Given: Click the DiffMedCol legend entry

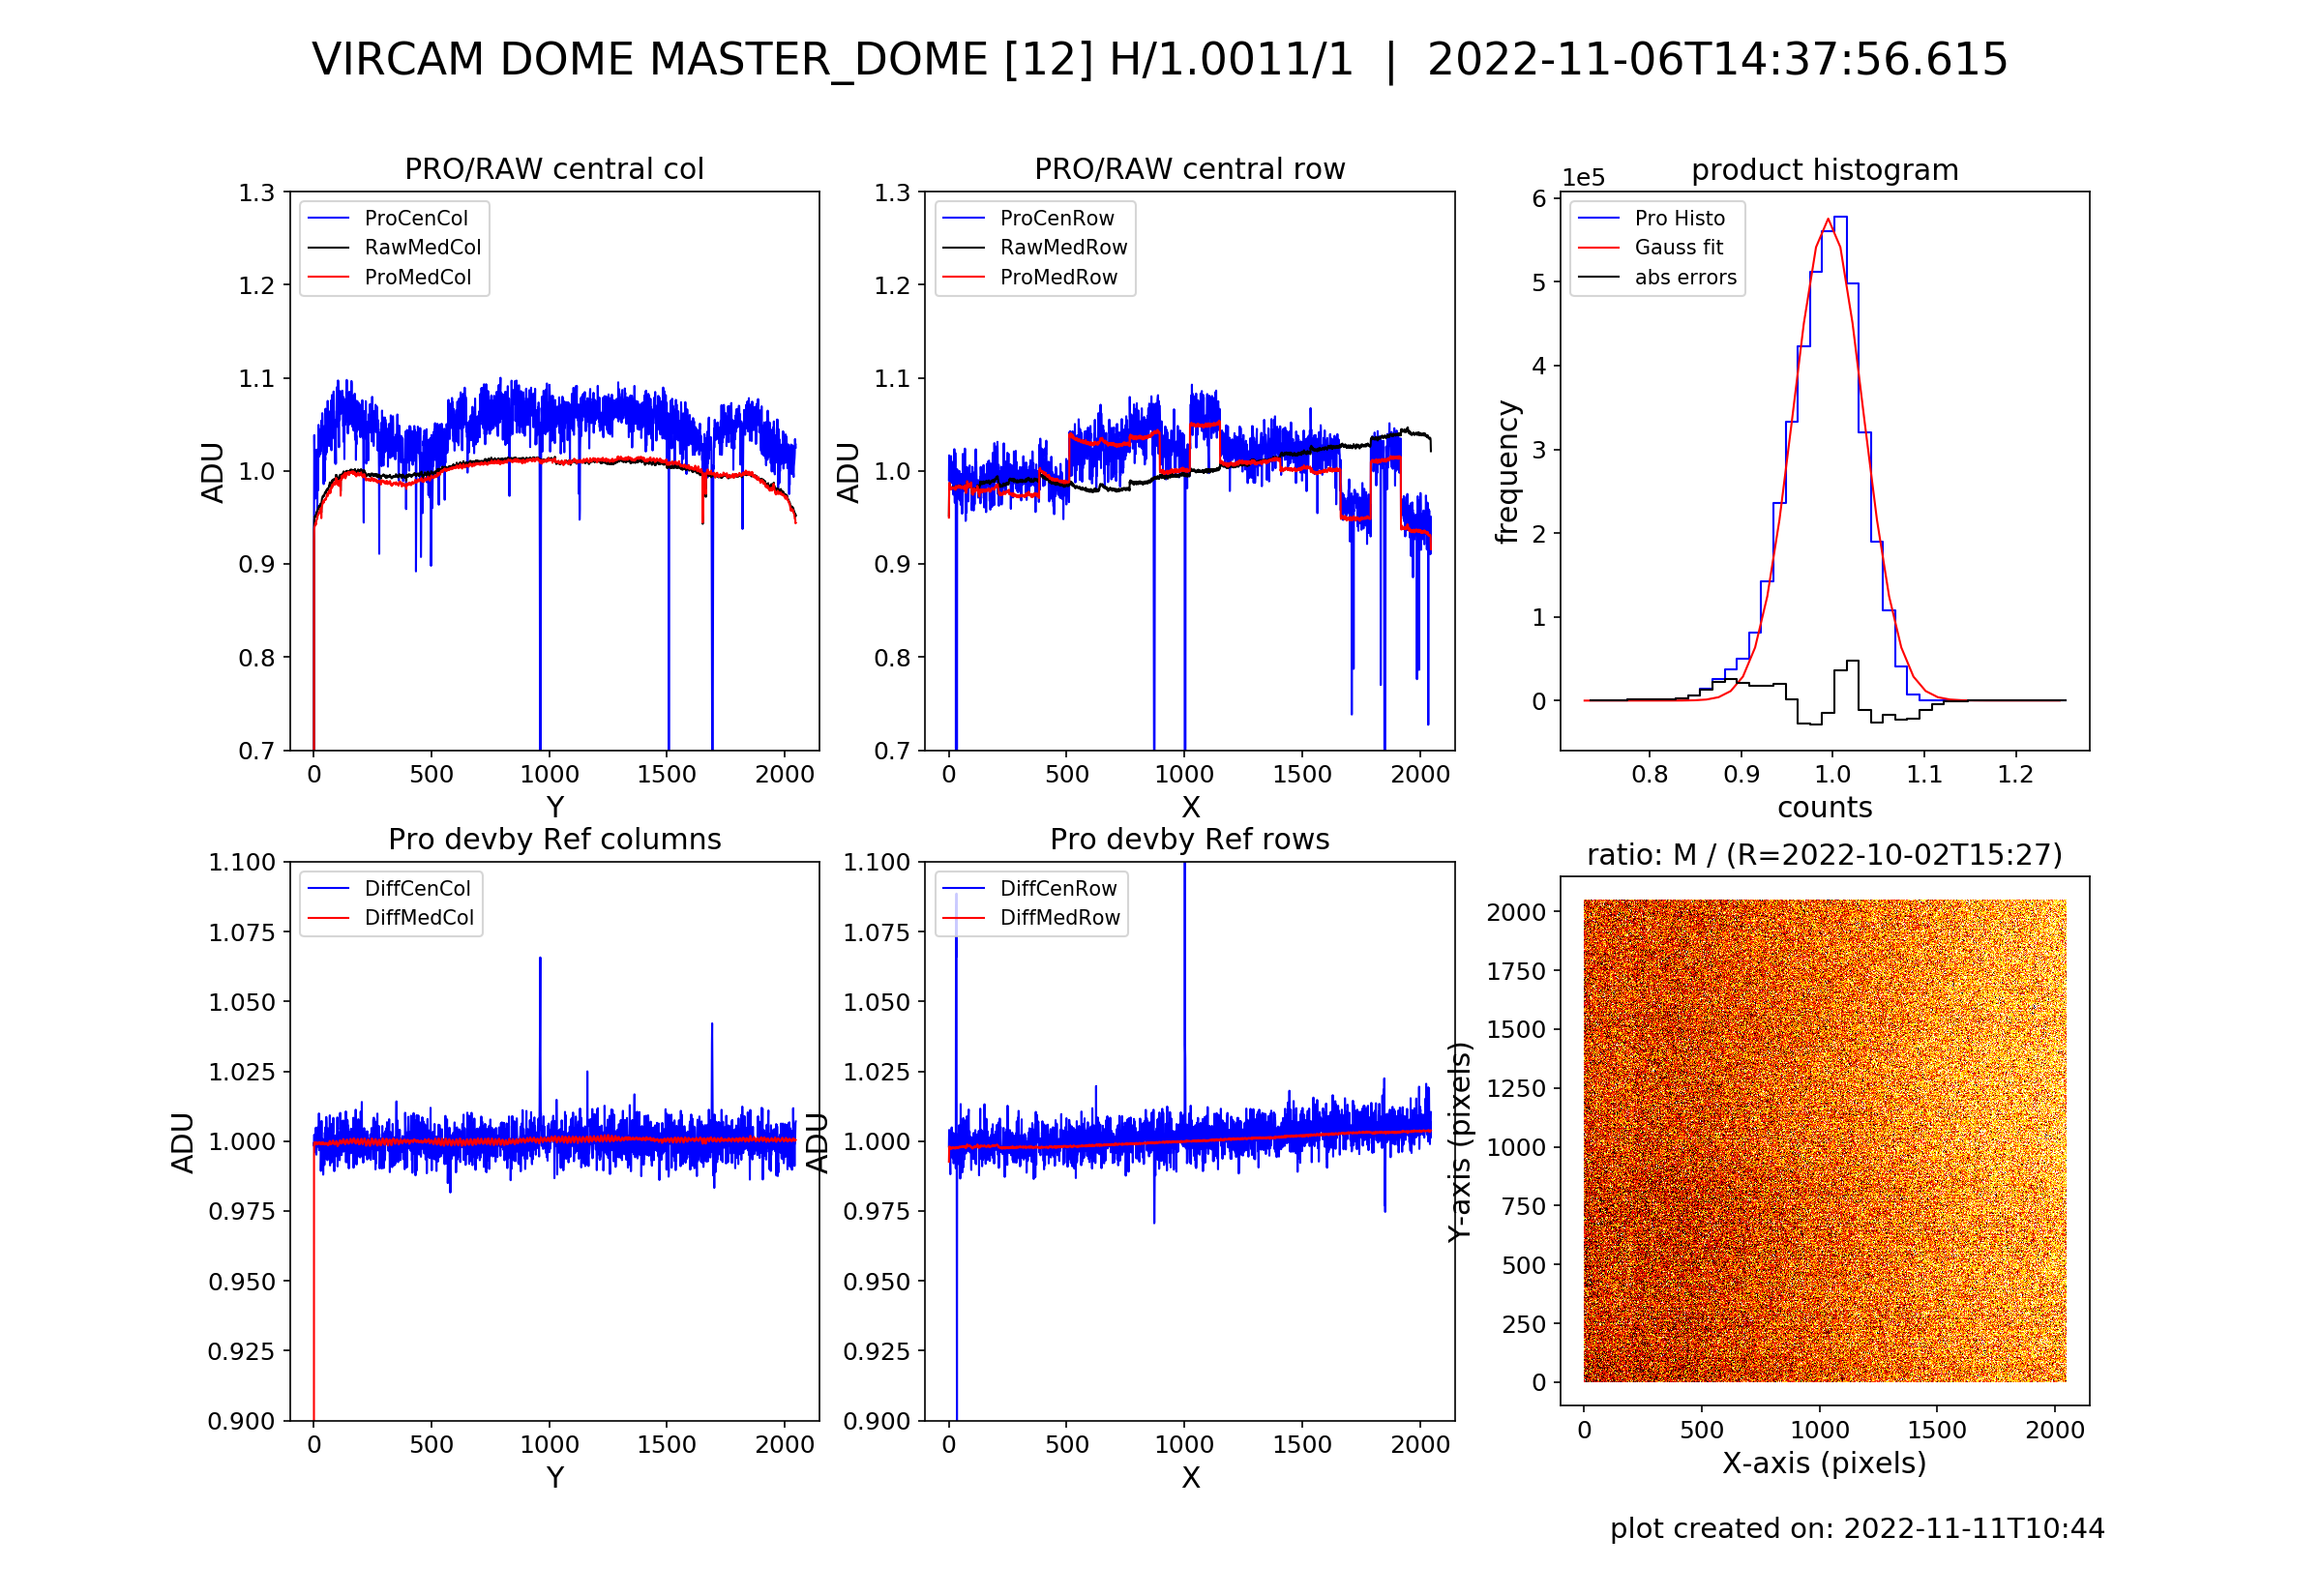Looking at the screenshot, I should point(418,917).
